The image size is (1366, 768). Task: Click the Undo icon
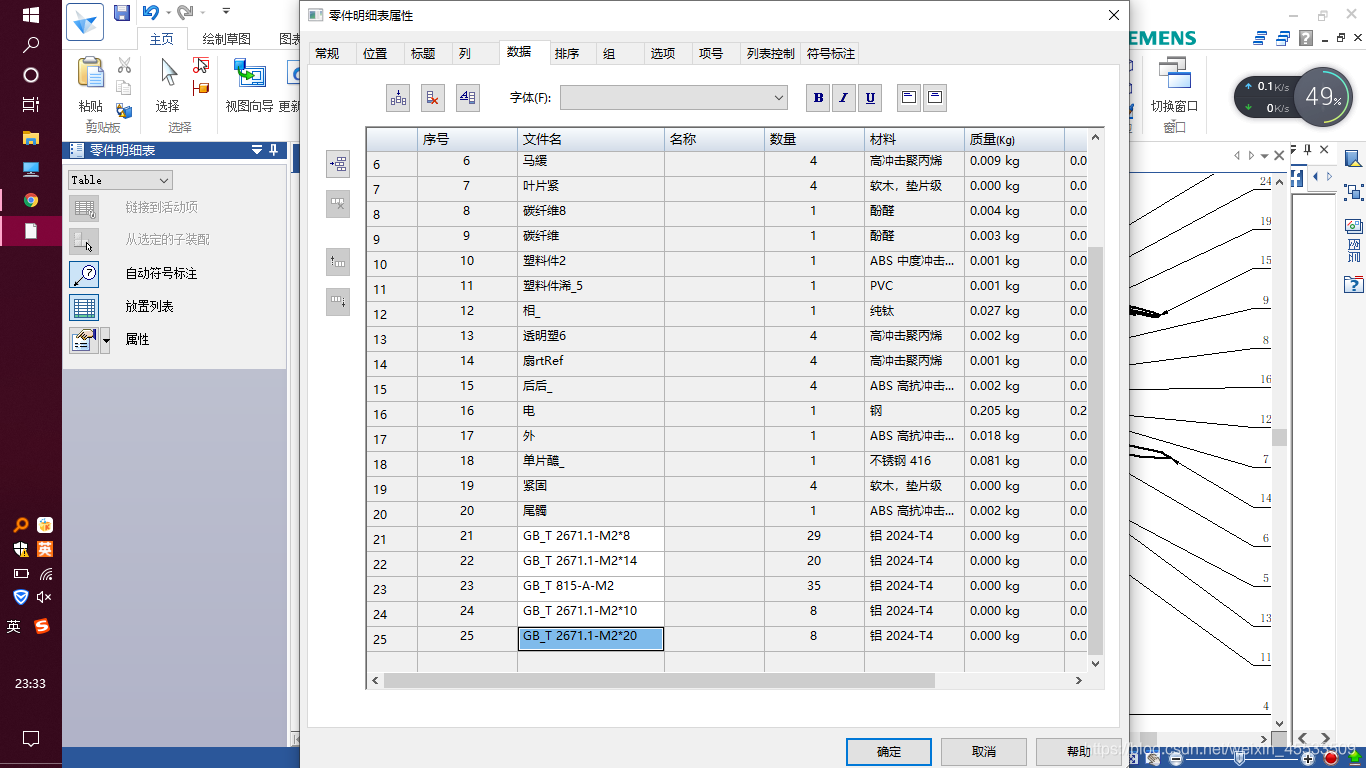[150, 12]
